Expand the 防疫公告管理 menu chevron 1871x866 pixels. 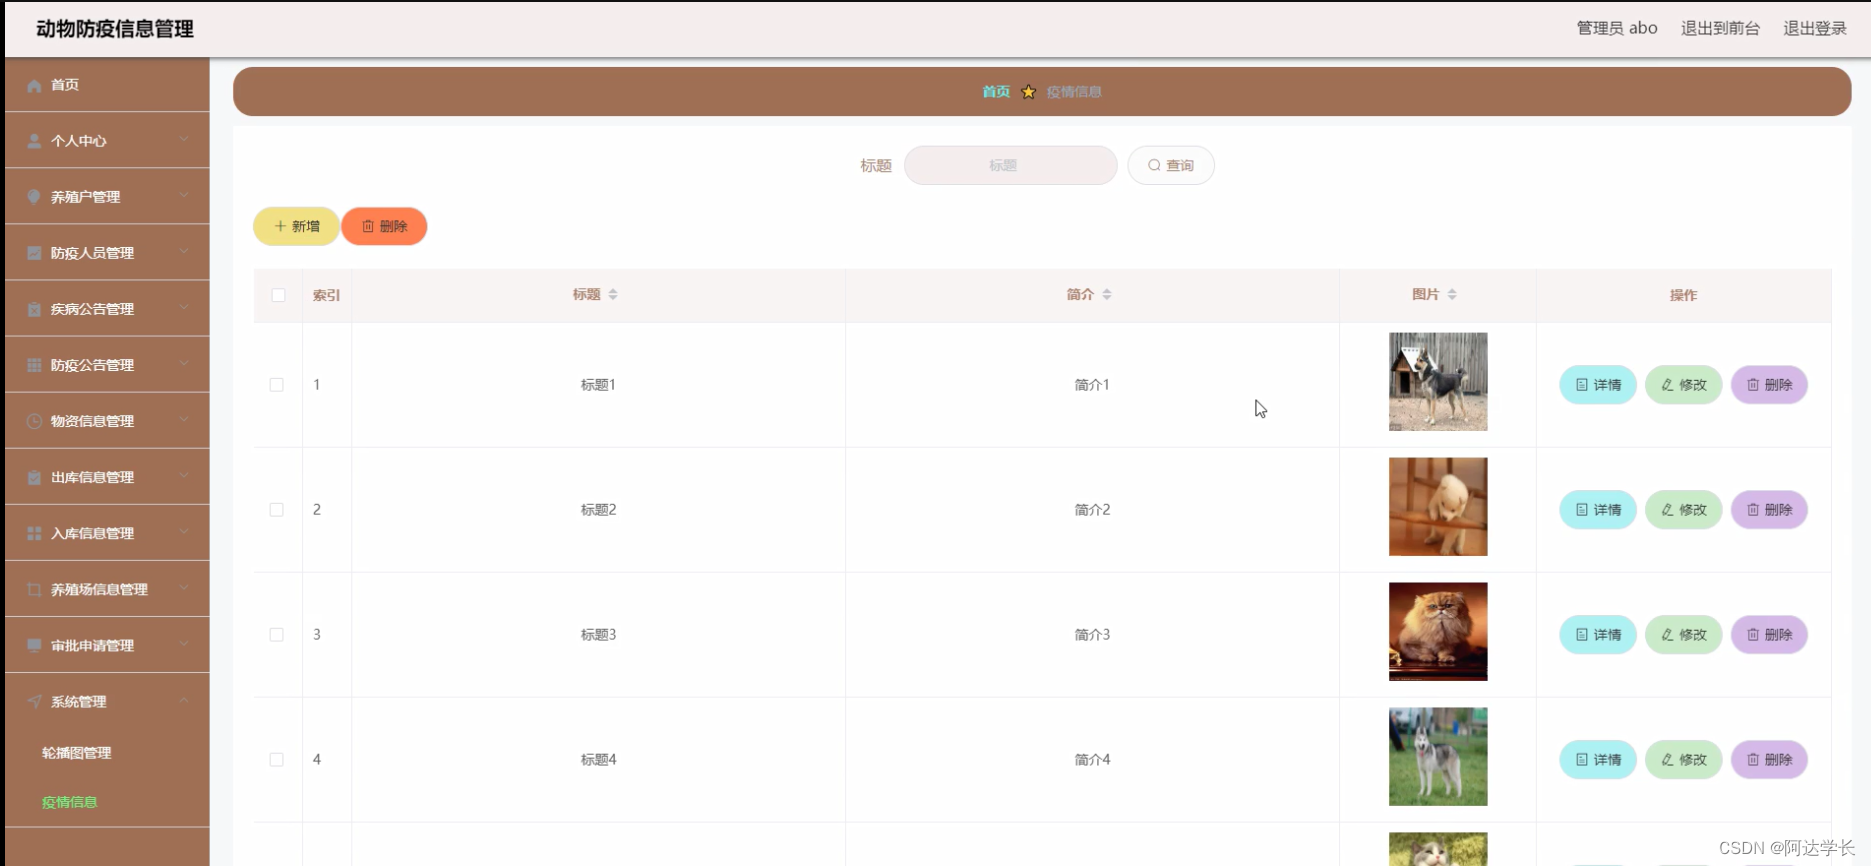tap(184, 364)
